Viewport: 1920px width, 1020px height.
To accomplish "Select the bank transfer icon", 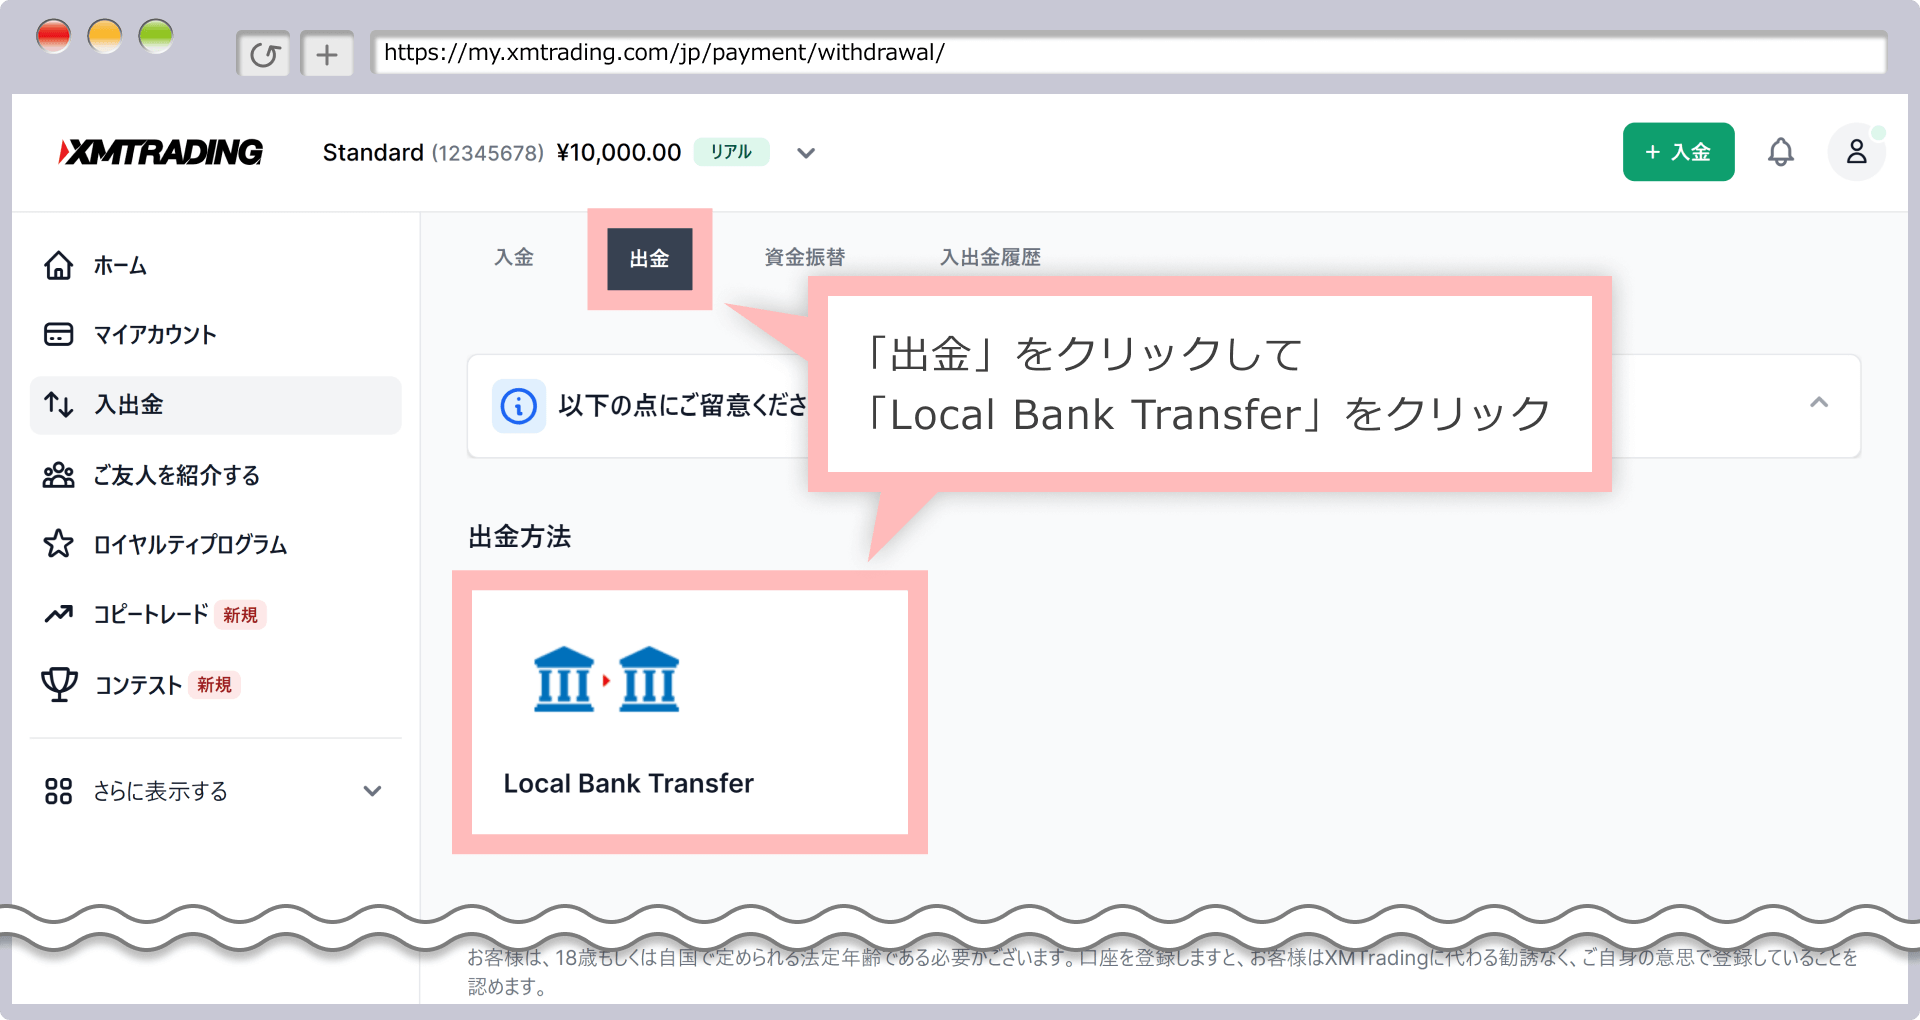I will click(606, 680).
